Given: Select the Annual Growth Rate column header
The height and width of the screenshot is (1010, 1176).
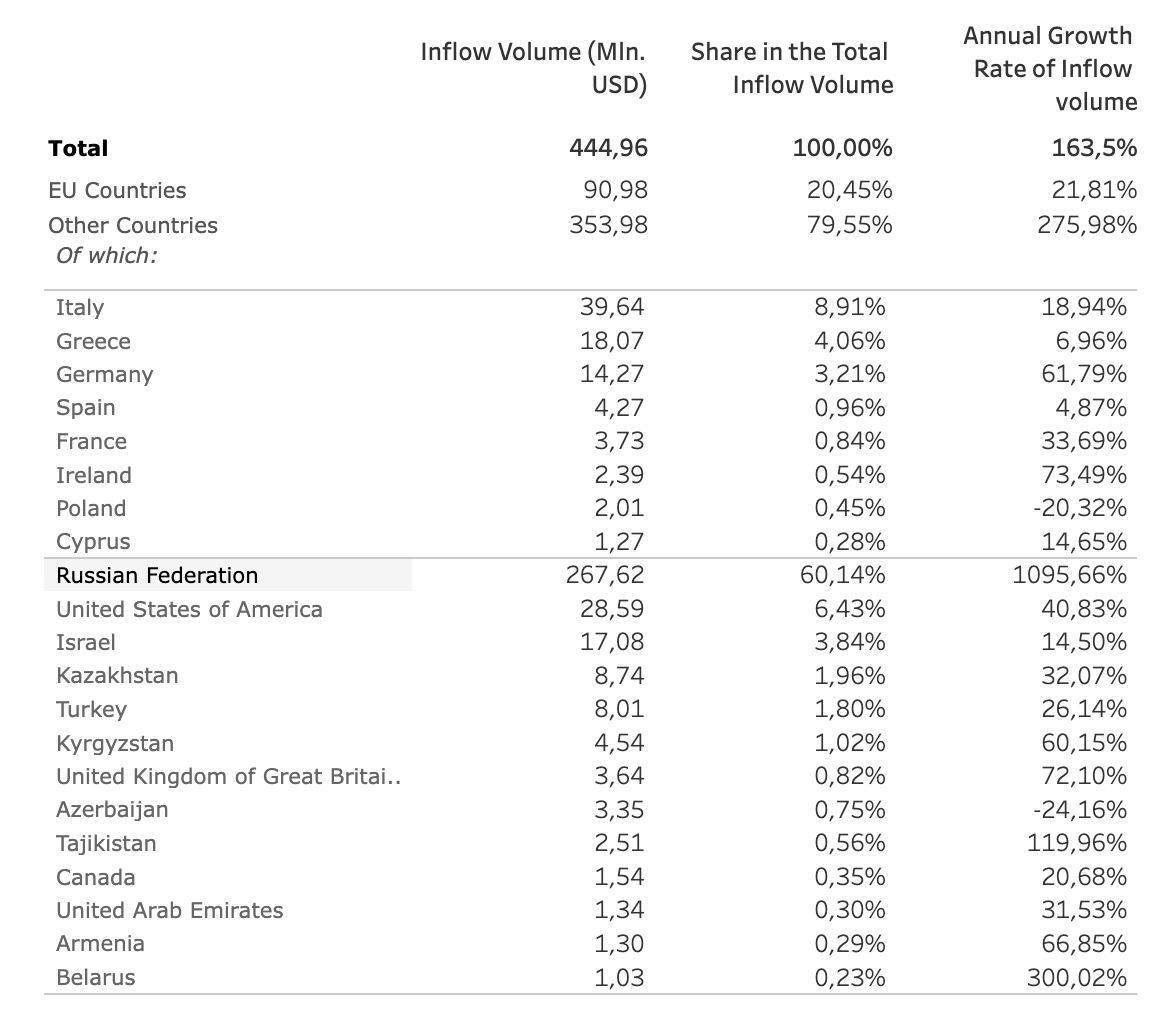Looking at the screenshot, I should coord(1049,68).
